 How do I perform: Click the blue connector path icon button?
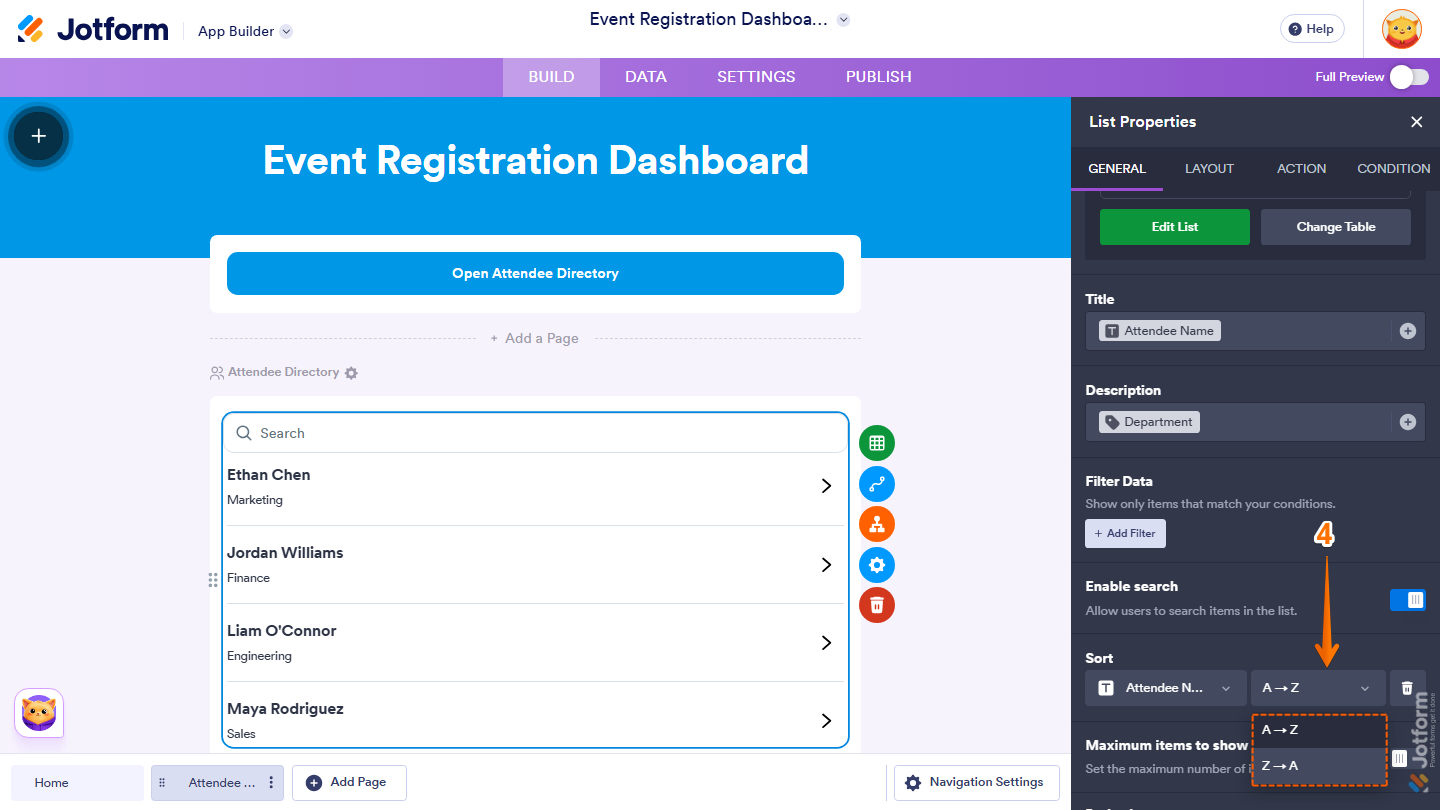point(877,484)
